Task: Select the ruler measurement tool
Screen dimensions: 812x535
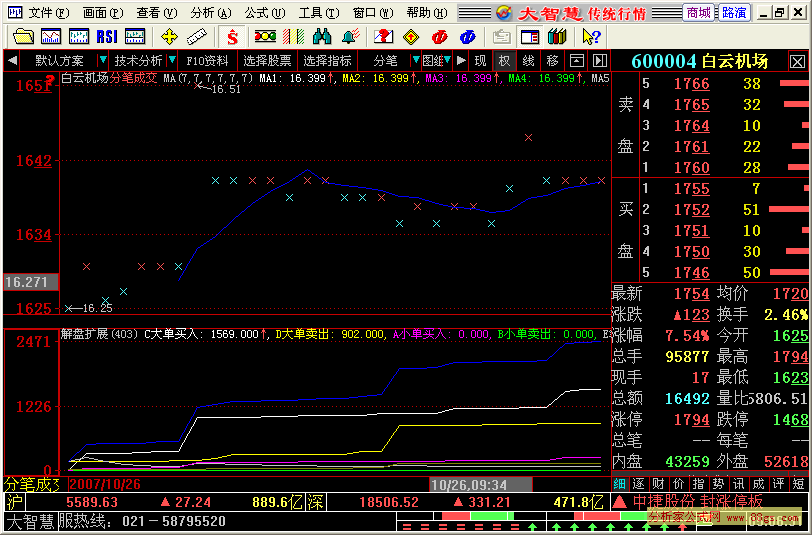Action: [197, 37]
